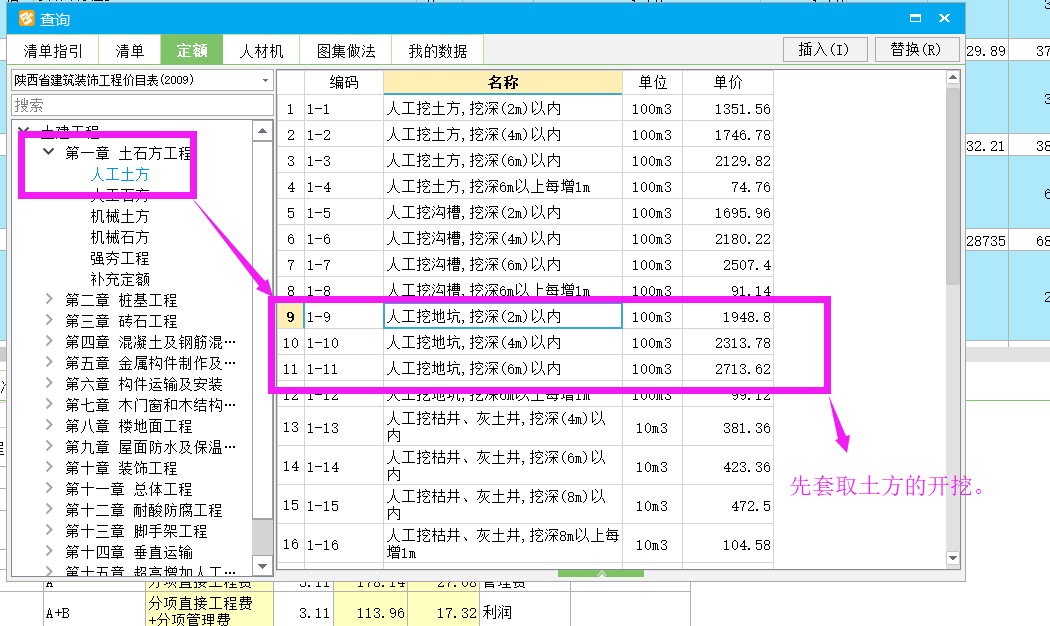Select row 1-16 挖深8m以上每增1m

coord(525,544)
